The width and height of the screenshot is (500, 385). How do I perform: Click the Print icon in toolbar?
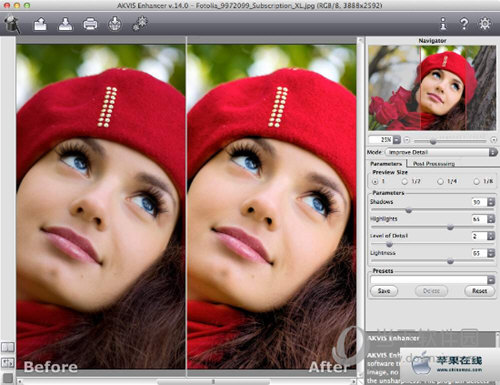[90, 24]
